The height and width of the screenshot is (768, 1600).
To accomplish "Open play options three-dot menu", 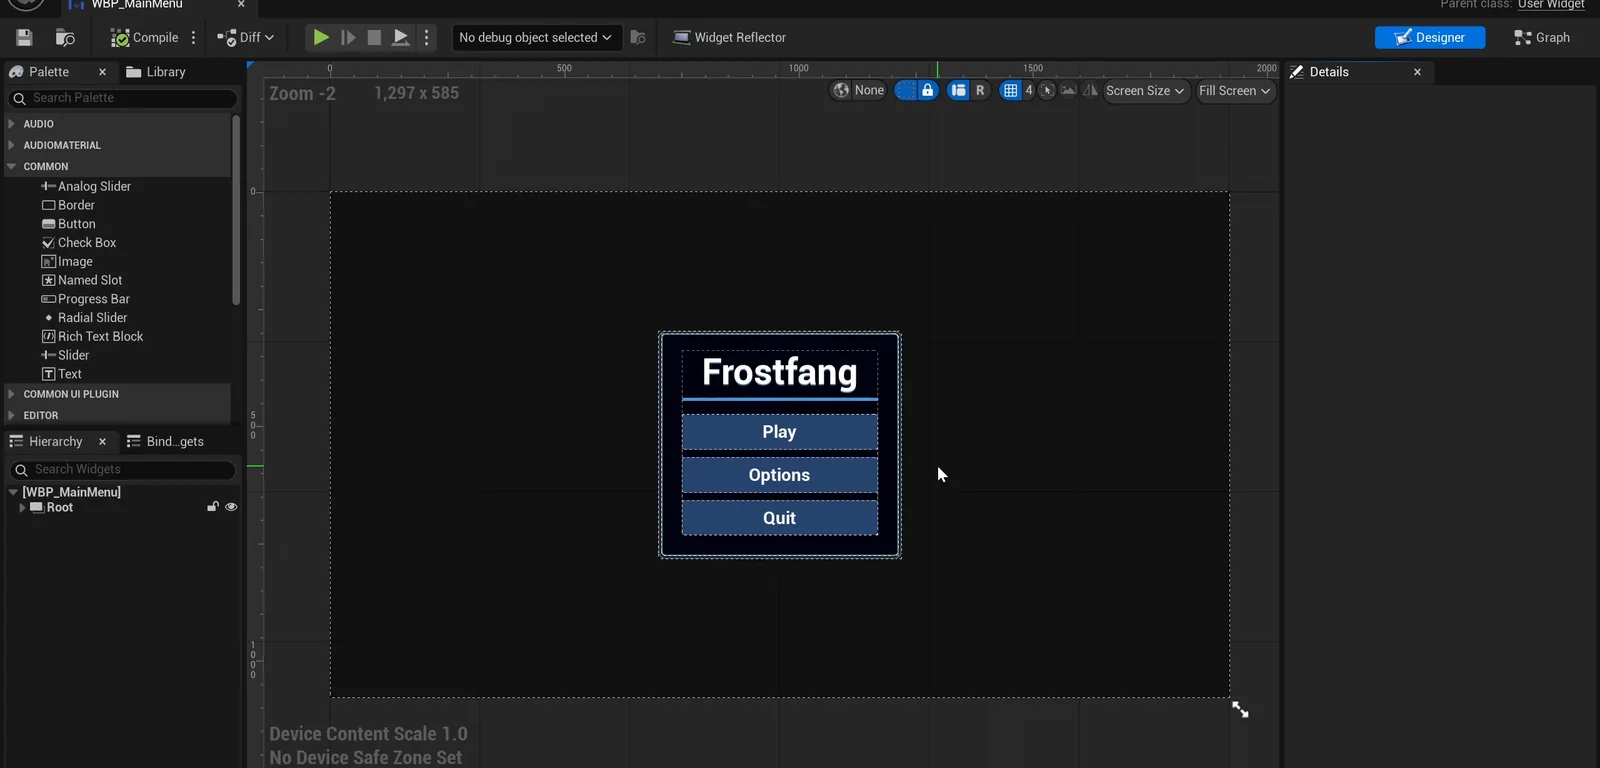I will point(427,38).
